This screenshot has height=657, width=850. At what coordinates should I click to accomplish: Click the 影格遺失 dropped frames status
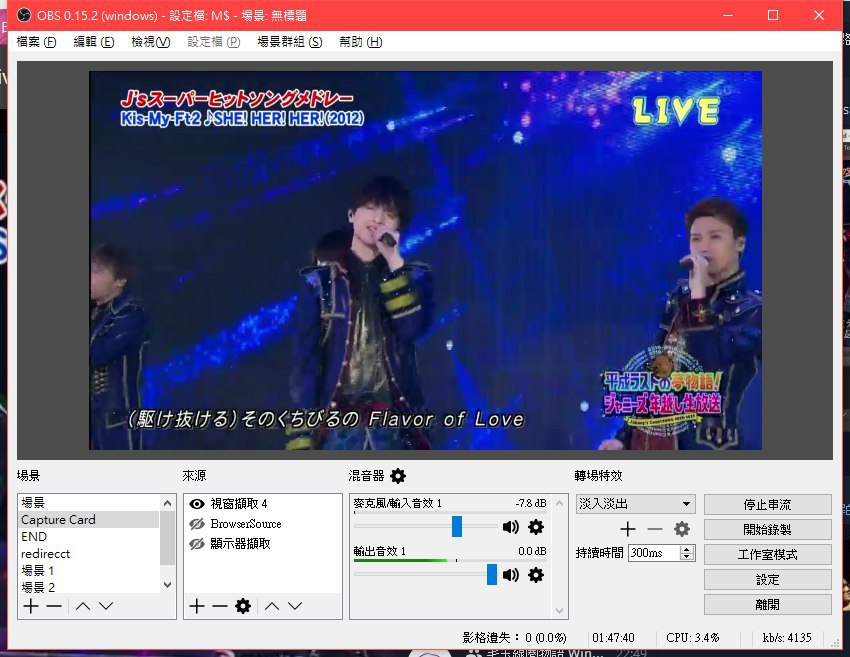tap(514, 637)
